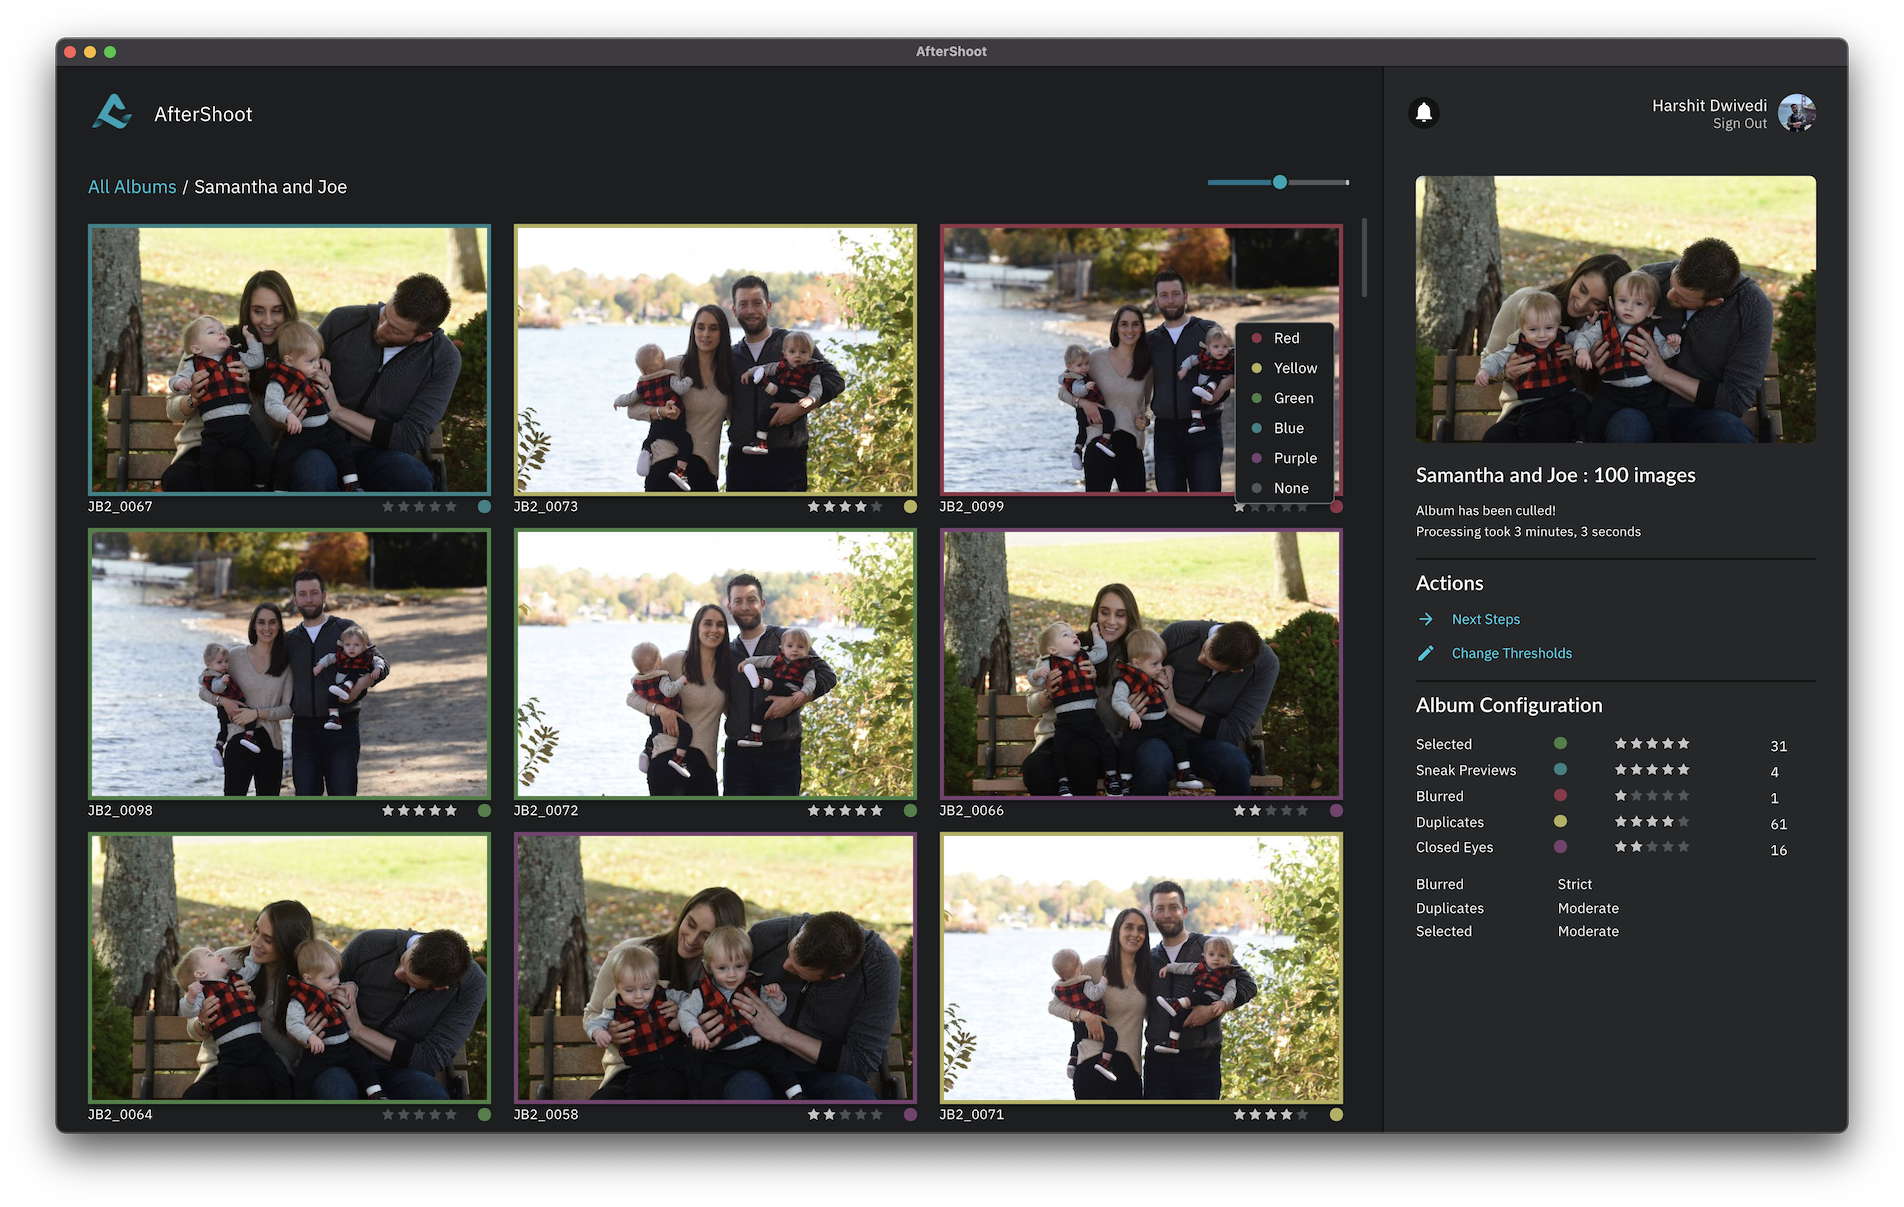Choose Green from color label menu
This screenshot has width=1904, height=1207.
[1285, 399]
